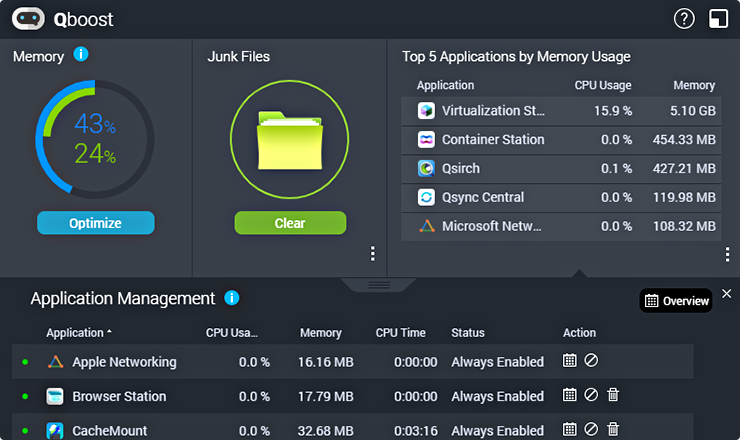Open Top 5 Applications more options menu

pyautogui.click(x=727, y=254)
